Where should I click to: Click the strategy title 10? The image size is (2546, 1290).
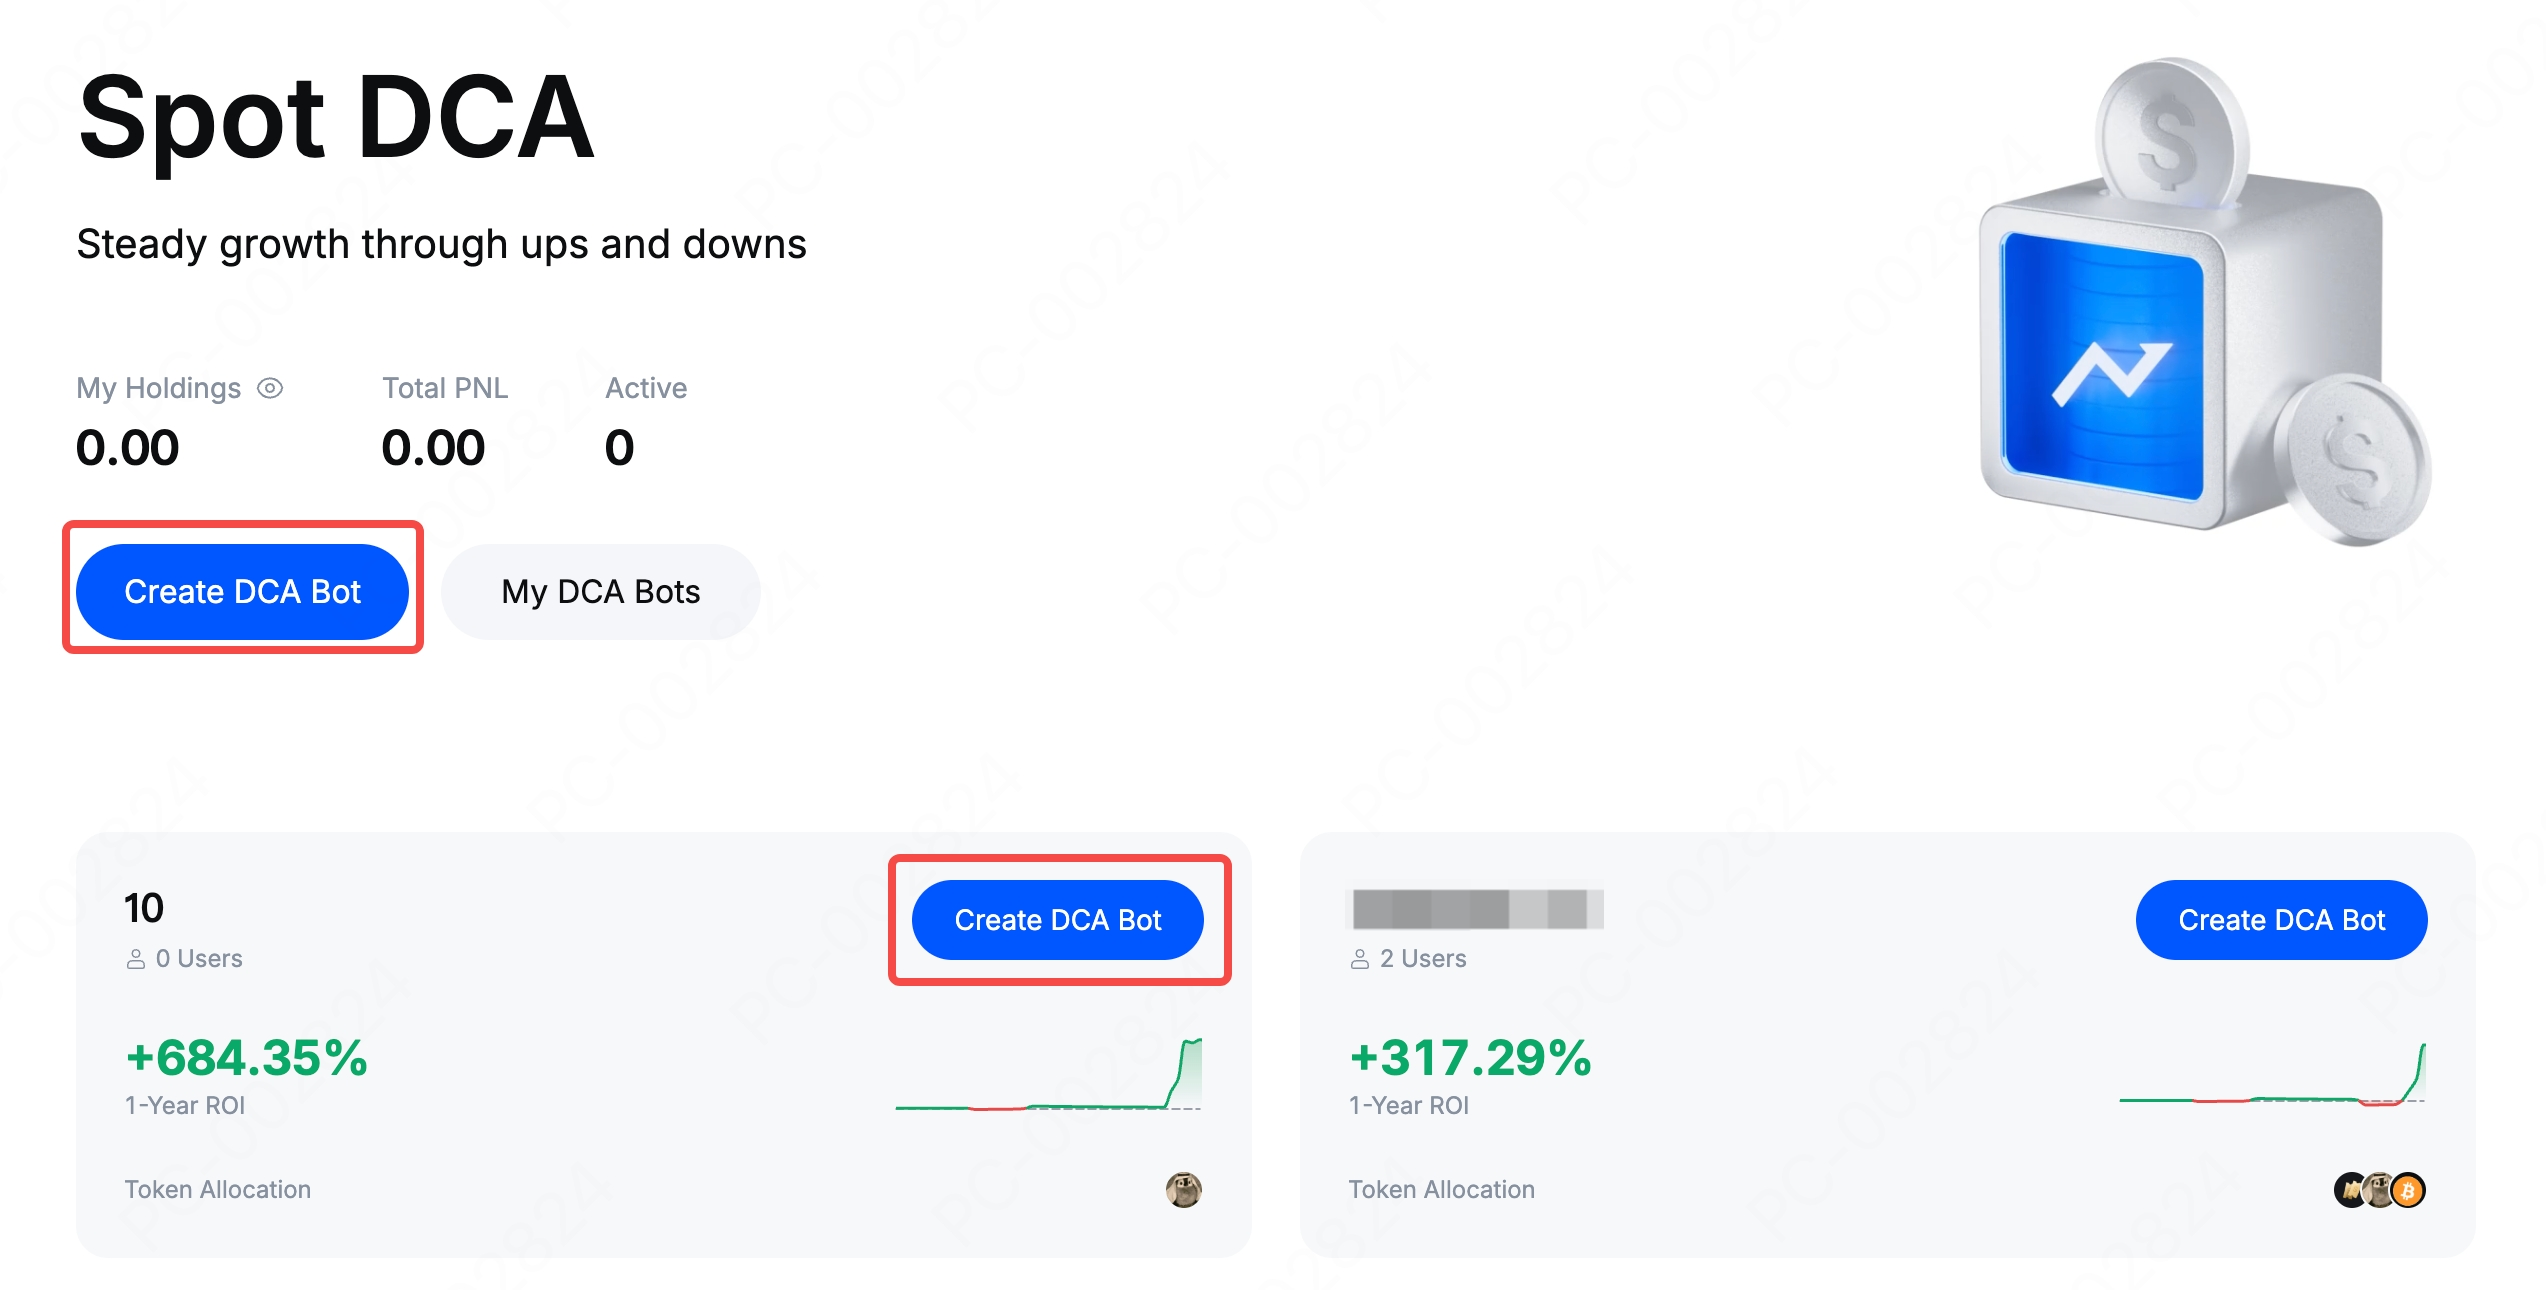coord(144,908)
